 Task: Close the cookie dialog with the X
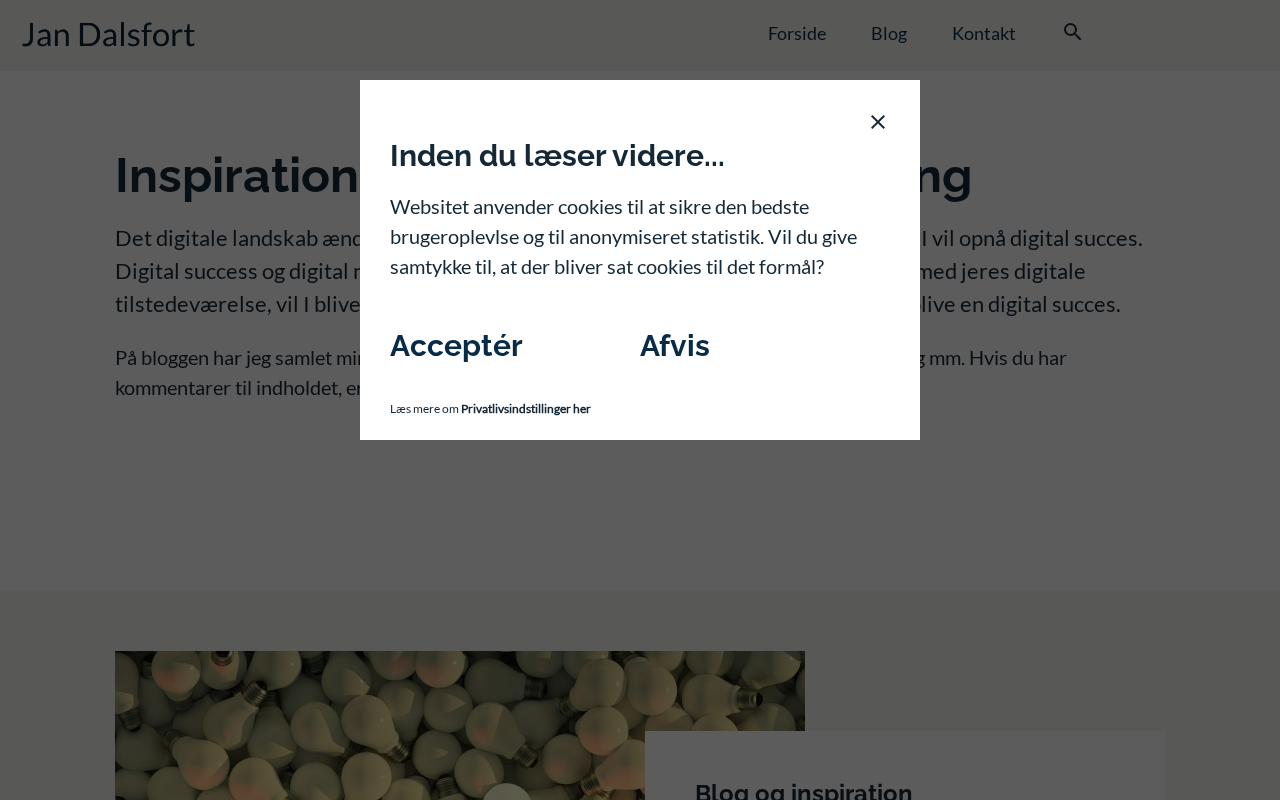(x=878, y=122)
